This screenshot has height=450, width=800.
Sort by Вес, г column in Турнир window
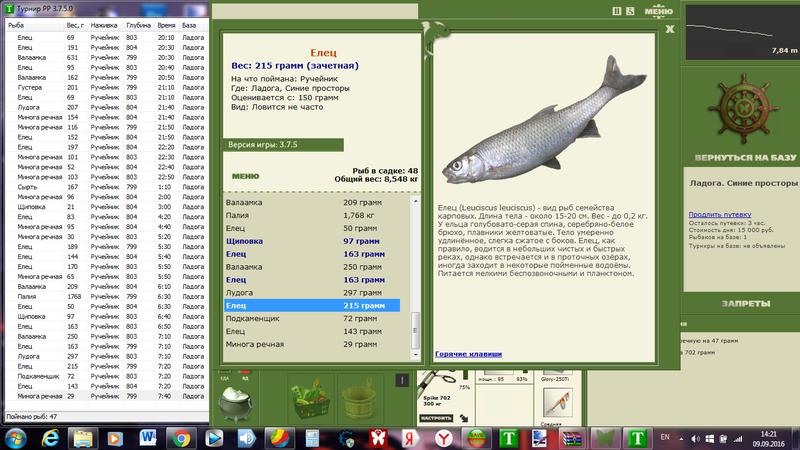[76, 25]
